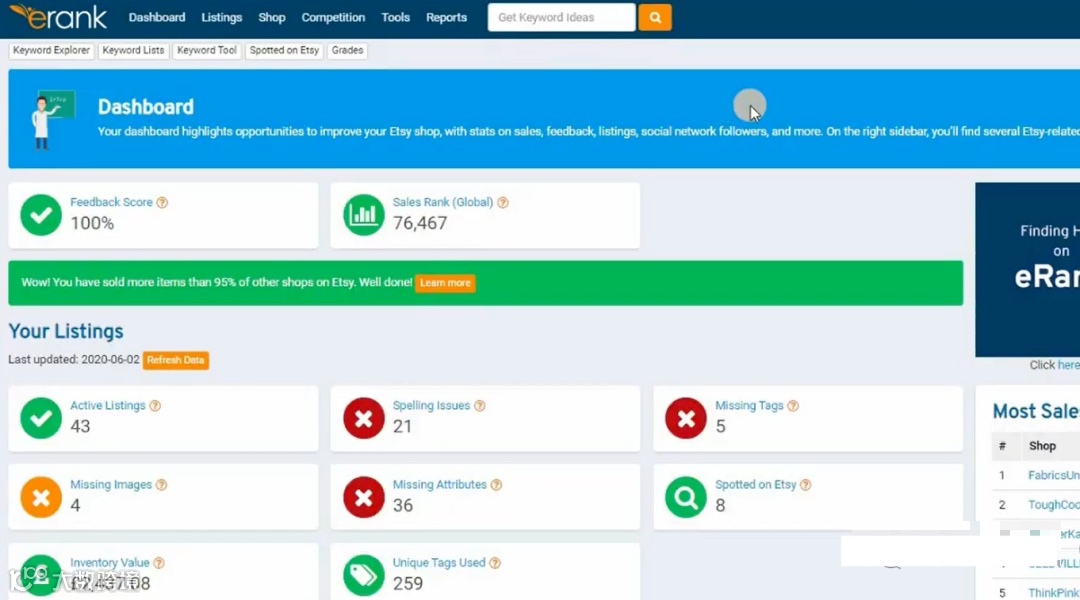Click the orange search magnifier button
Screen dimensions: 1080x600
click(x=654, y=17)
